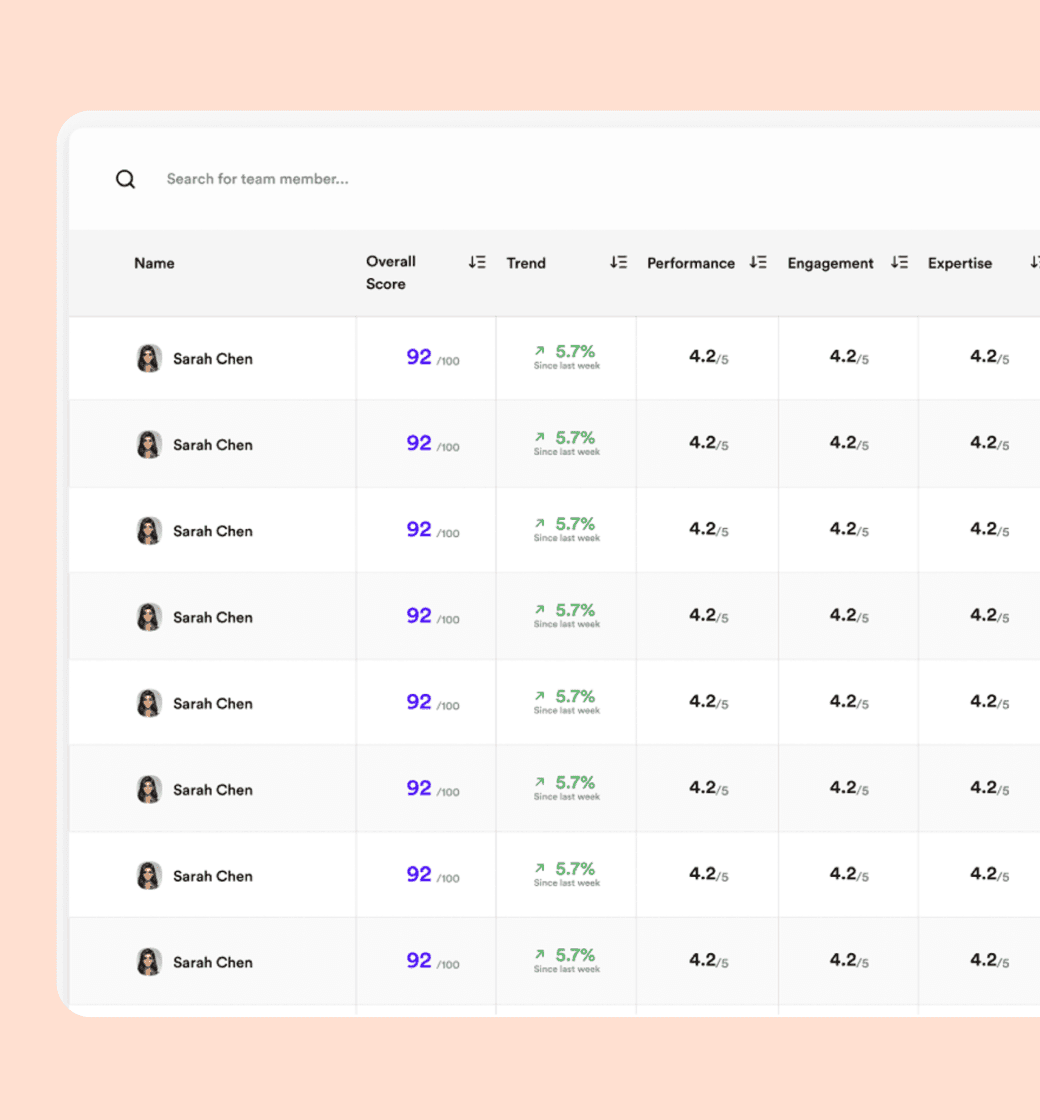
Task: Sort by Overall Score column icon
Action: click(477, 262)
